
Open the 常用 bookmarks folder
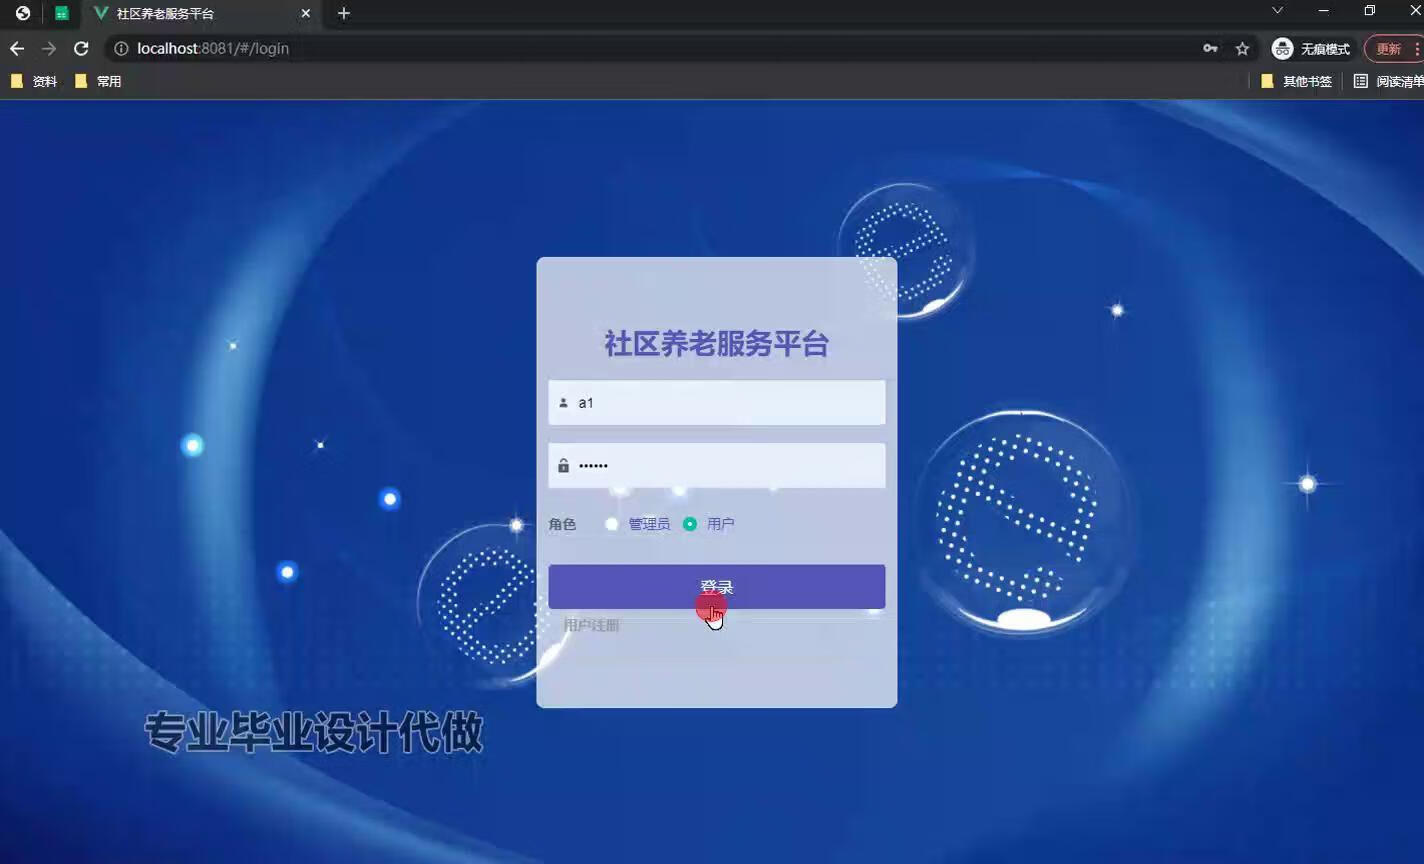tap(98, 81)
